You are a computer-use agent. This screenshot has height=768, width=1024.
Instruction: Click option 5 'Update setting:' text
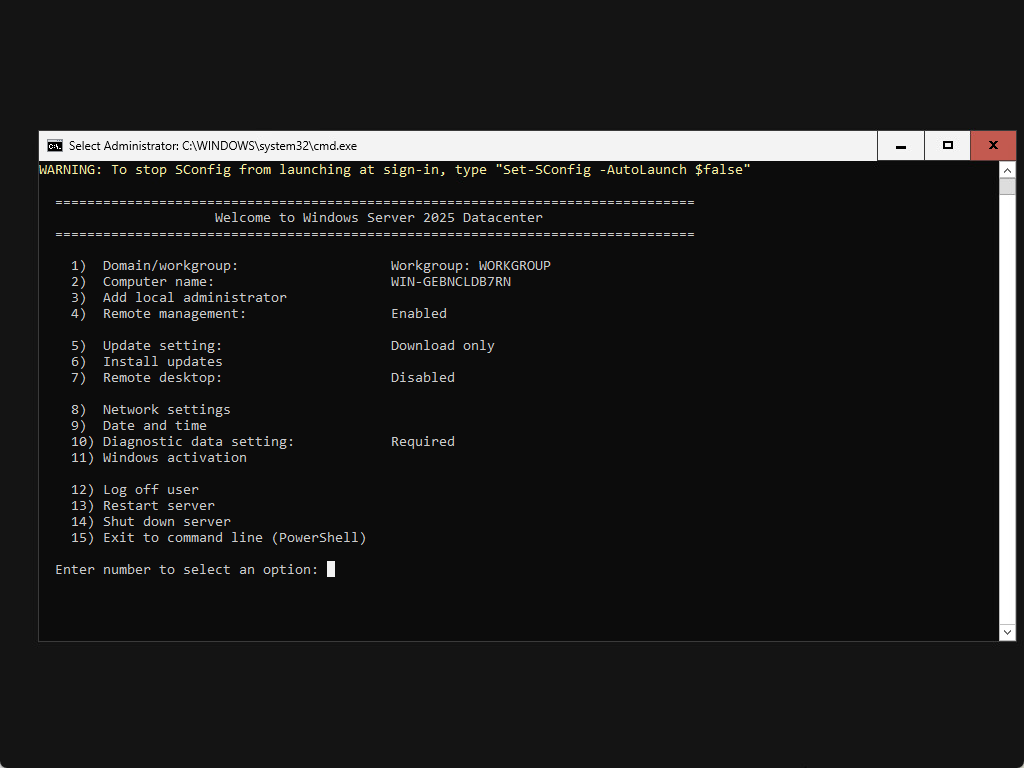click(x=163, y=345)
